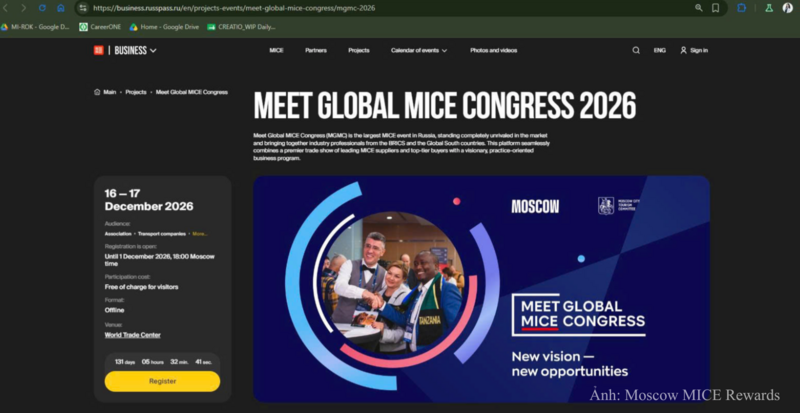This screenshot has width=800, height=413.
Task: Go to Projects breadcrumb
Action: point(136,92)
